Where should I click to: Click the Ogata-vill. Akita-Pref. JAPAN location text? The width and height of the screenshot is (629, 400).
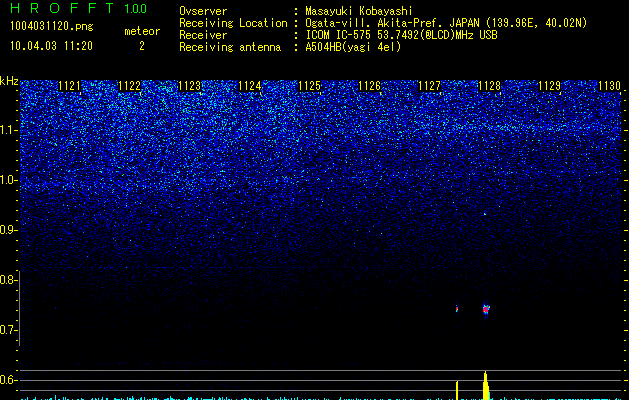point(446,23)
